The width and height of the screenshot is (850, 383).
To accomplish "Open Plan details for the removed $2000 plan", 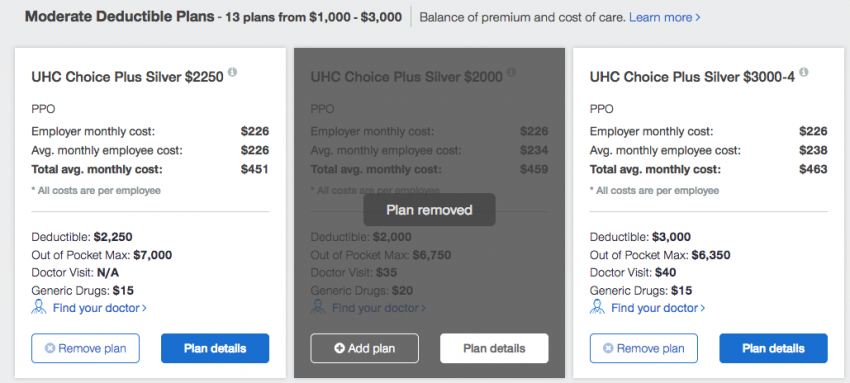I will [494, 348].
